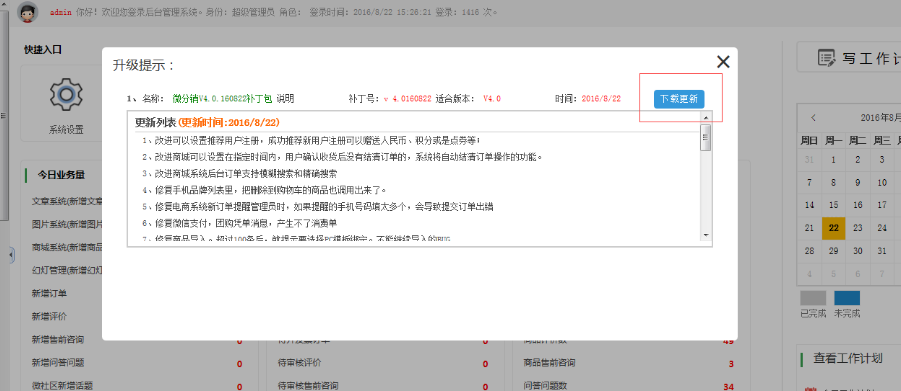The height and width of the screenshot is (391, 901).
Task: Collapse the left sidebar arrow handle
Action: [x=11, y=255]
